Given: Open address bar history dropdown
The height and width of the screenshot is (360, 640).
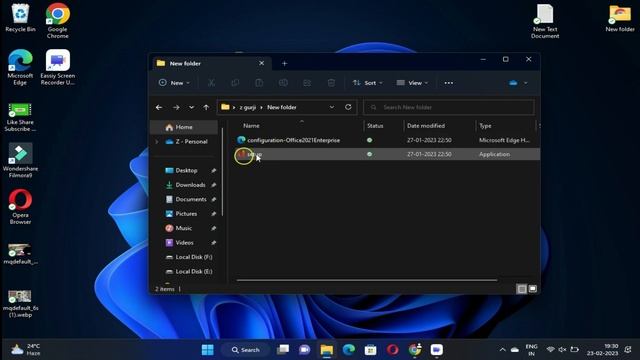Looking at the screenshot, I should click(332, 107).
